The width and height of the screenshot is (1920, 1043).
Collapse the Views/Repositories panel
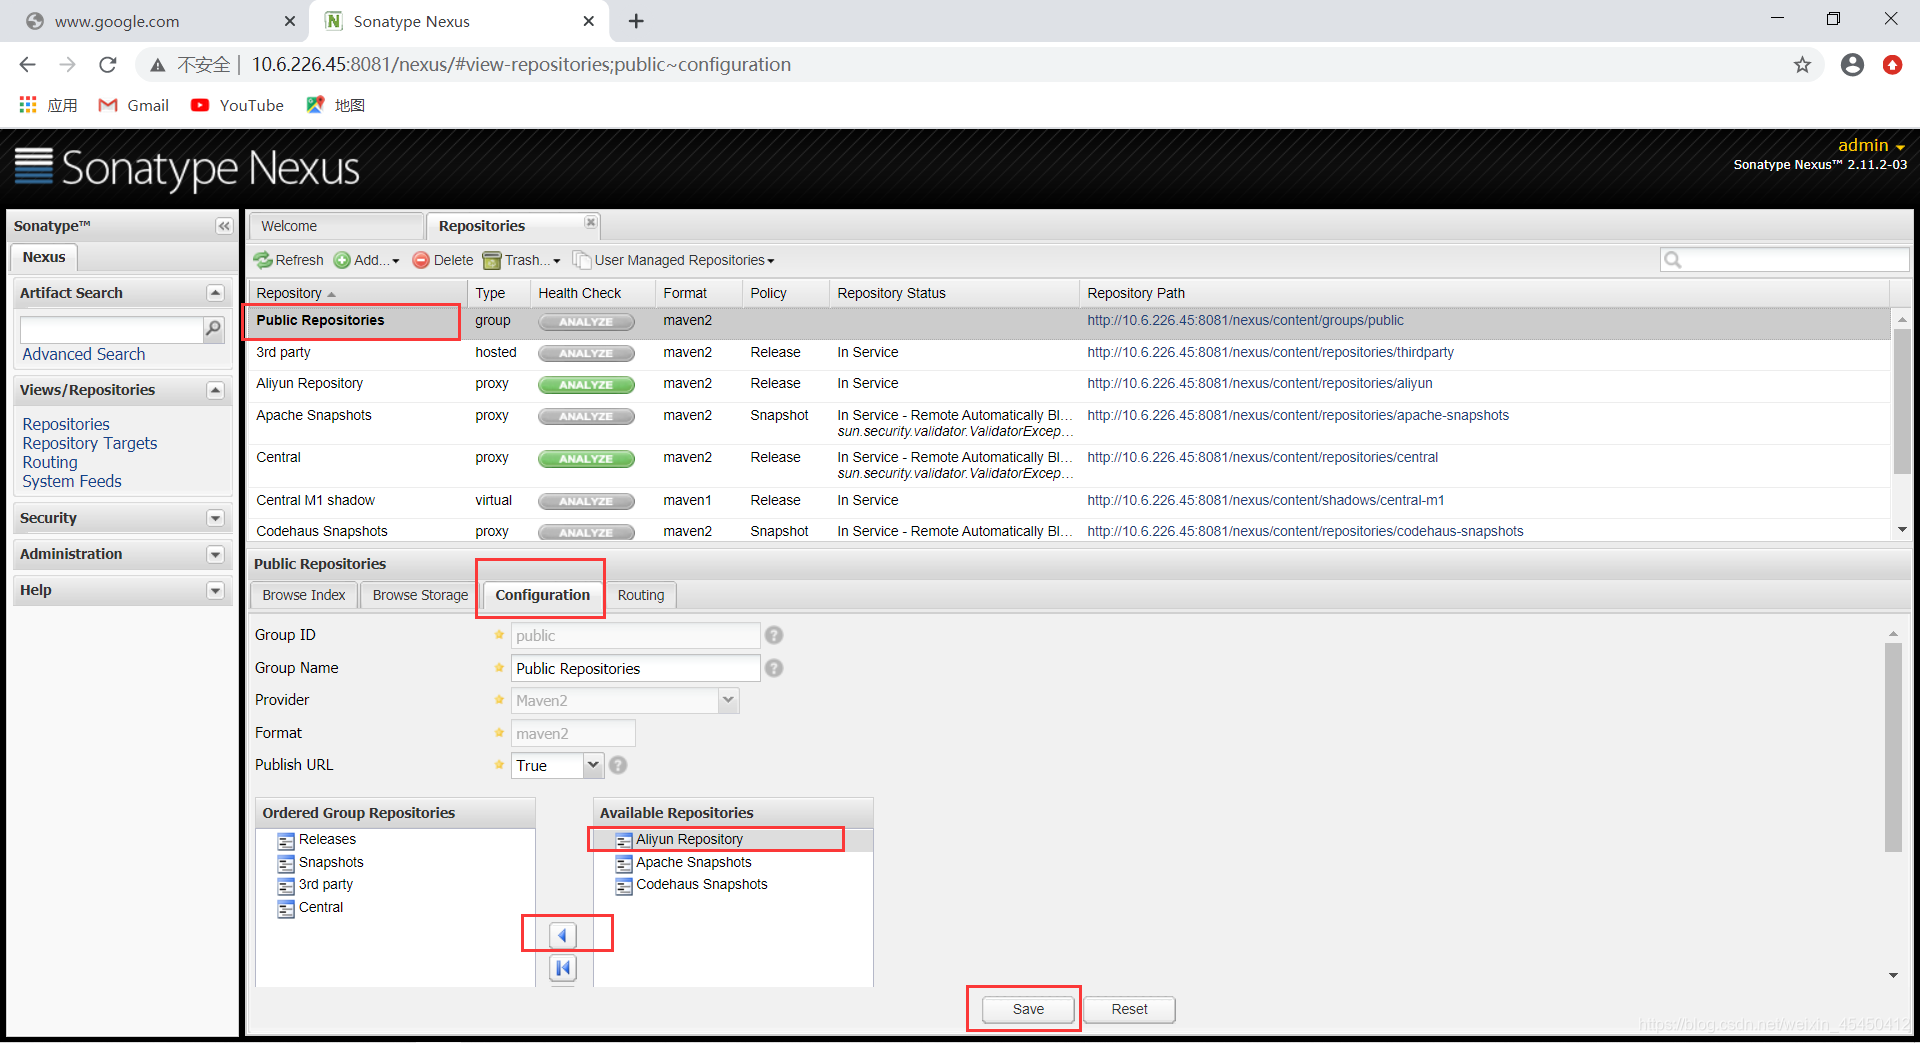pos(215,390)
